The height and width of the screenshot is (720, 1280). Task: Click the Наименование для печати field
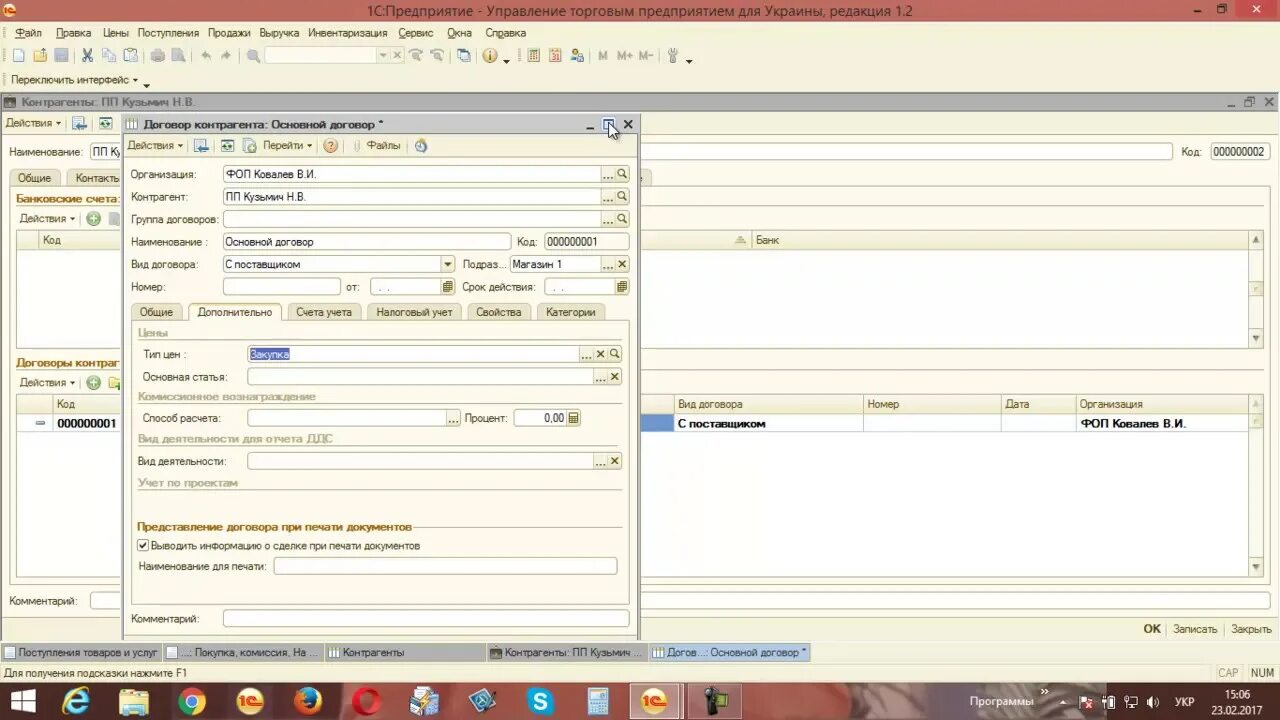click(445, 566)
